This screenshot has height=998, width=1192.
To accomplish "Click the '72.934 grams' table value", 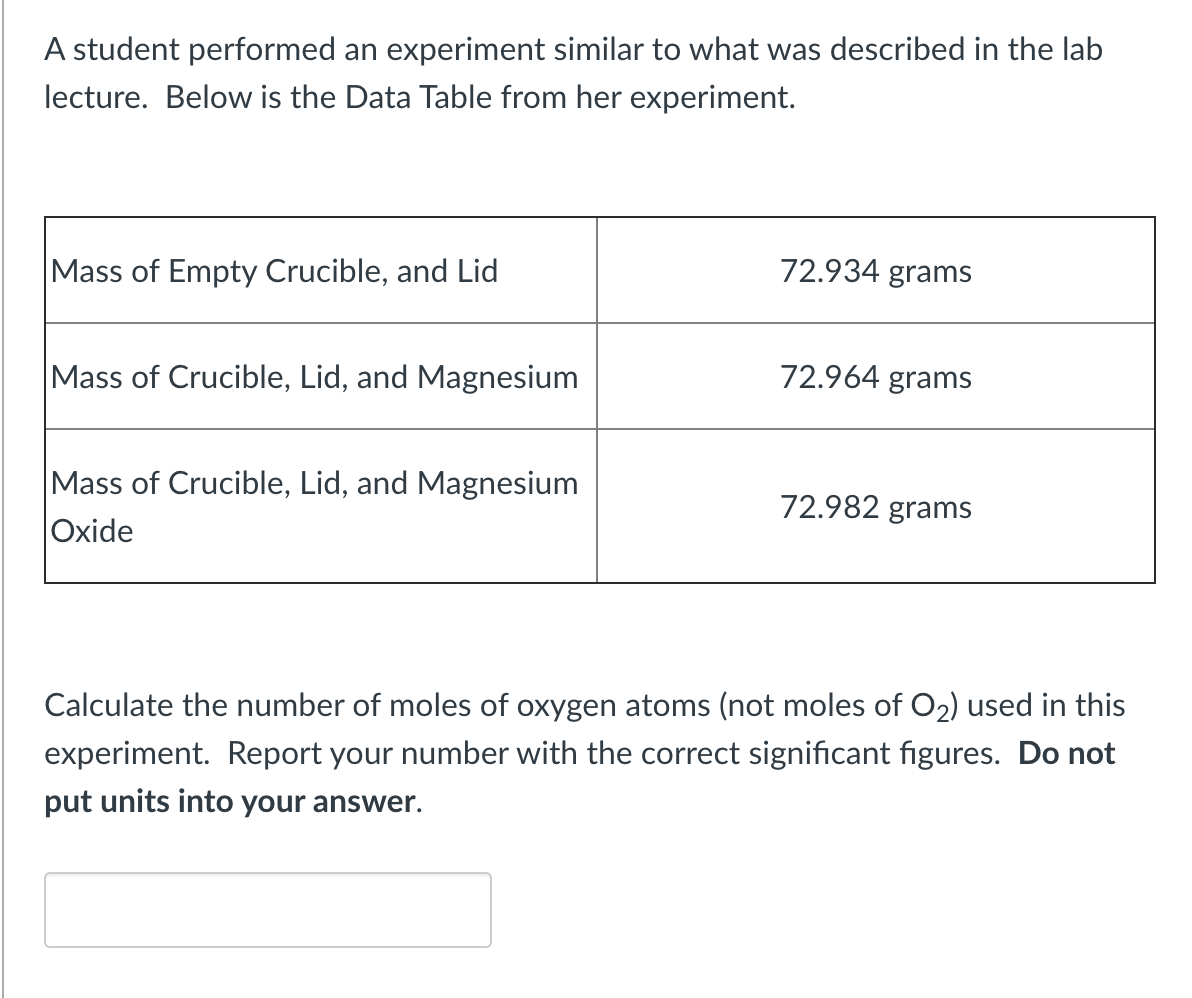I will click(876, 271).
